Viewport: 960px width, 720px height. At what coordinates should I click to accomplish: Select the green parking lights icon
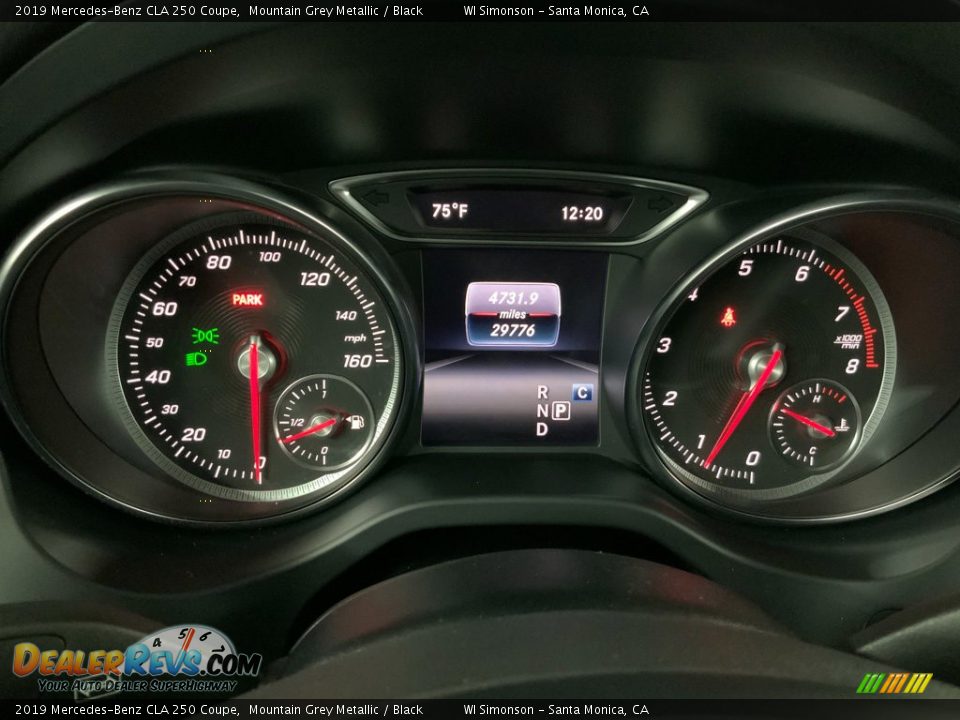click(205, 334)
